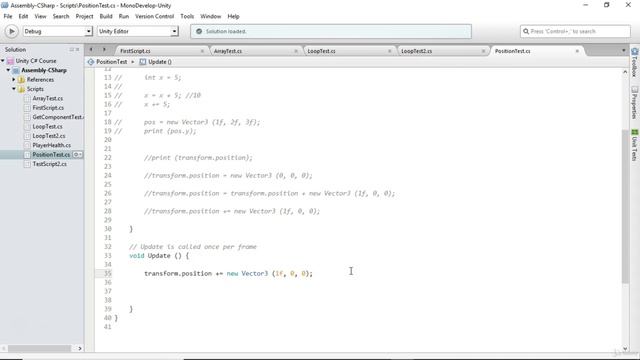Open the document tab list dropdown arrow
This screenshot has height=360, width=640.
(623, 50)
